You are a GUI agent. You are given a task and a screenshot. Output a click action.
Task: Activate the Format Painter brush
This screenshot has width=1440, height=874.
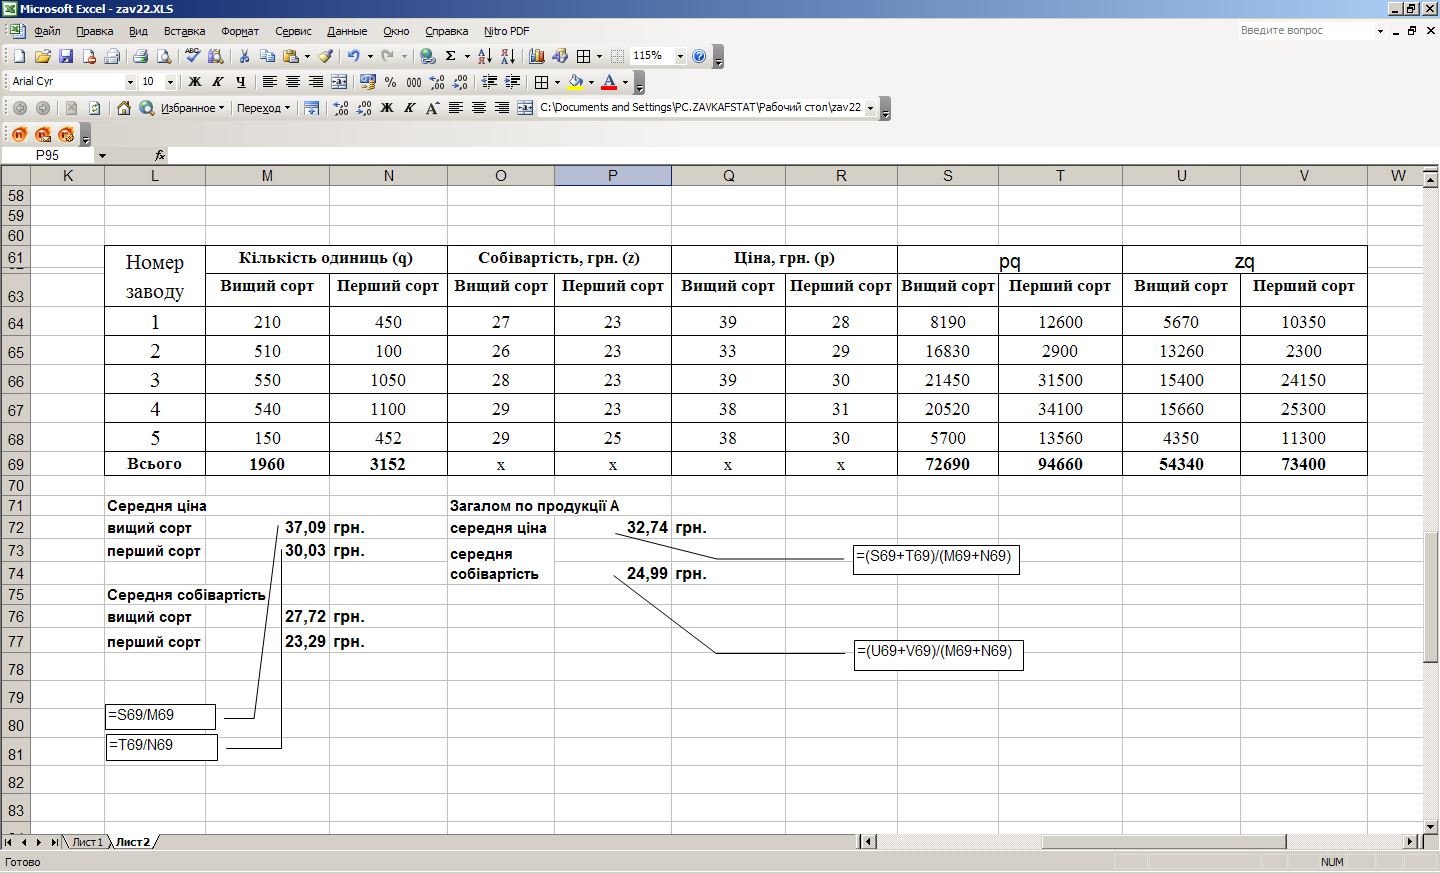326,56
